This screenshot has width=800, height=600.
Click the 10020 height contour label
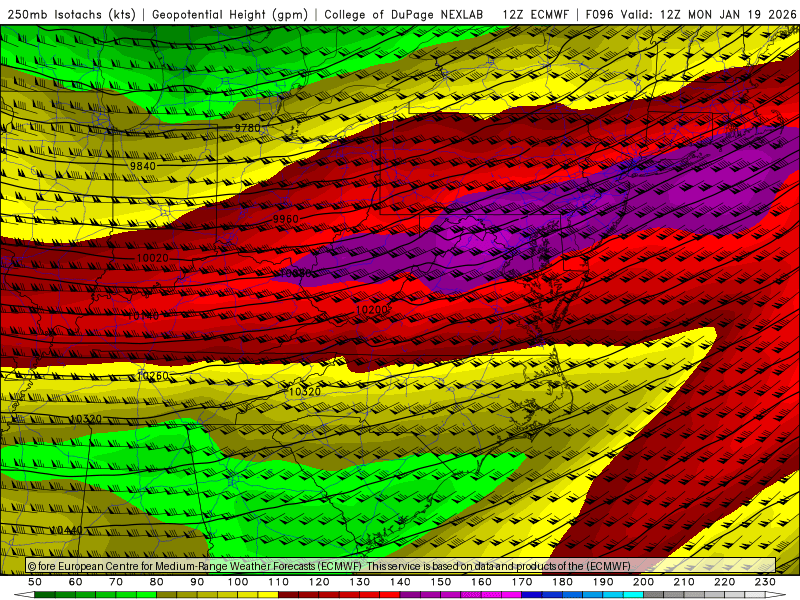point(153,258)
